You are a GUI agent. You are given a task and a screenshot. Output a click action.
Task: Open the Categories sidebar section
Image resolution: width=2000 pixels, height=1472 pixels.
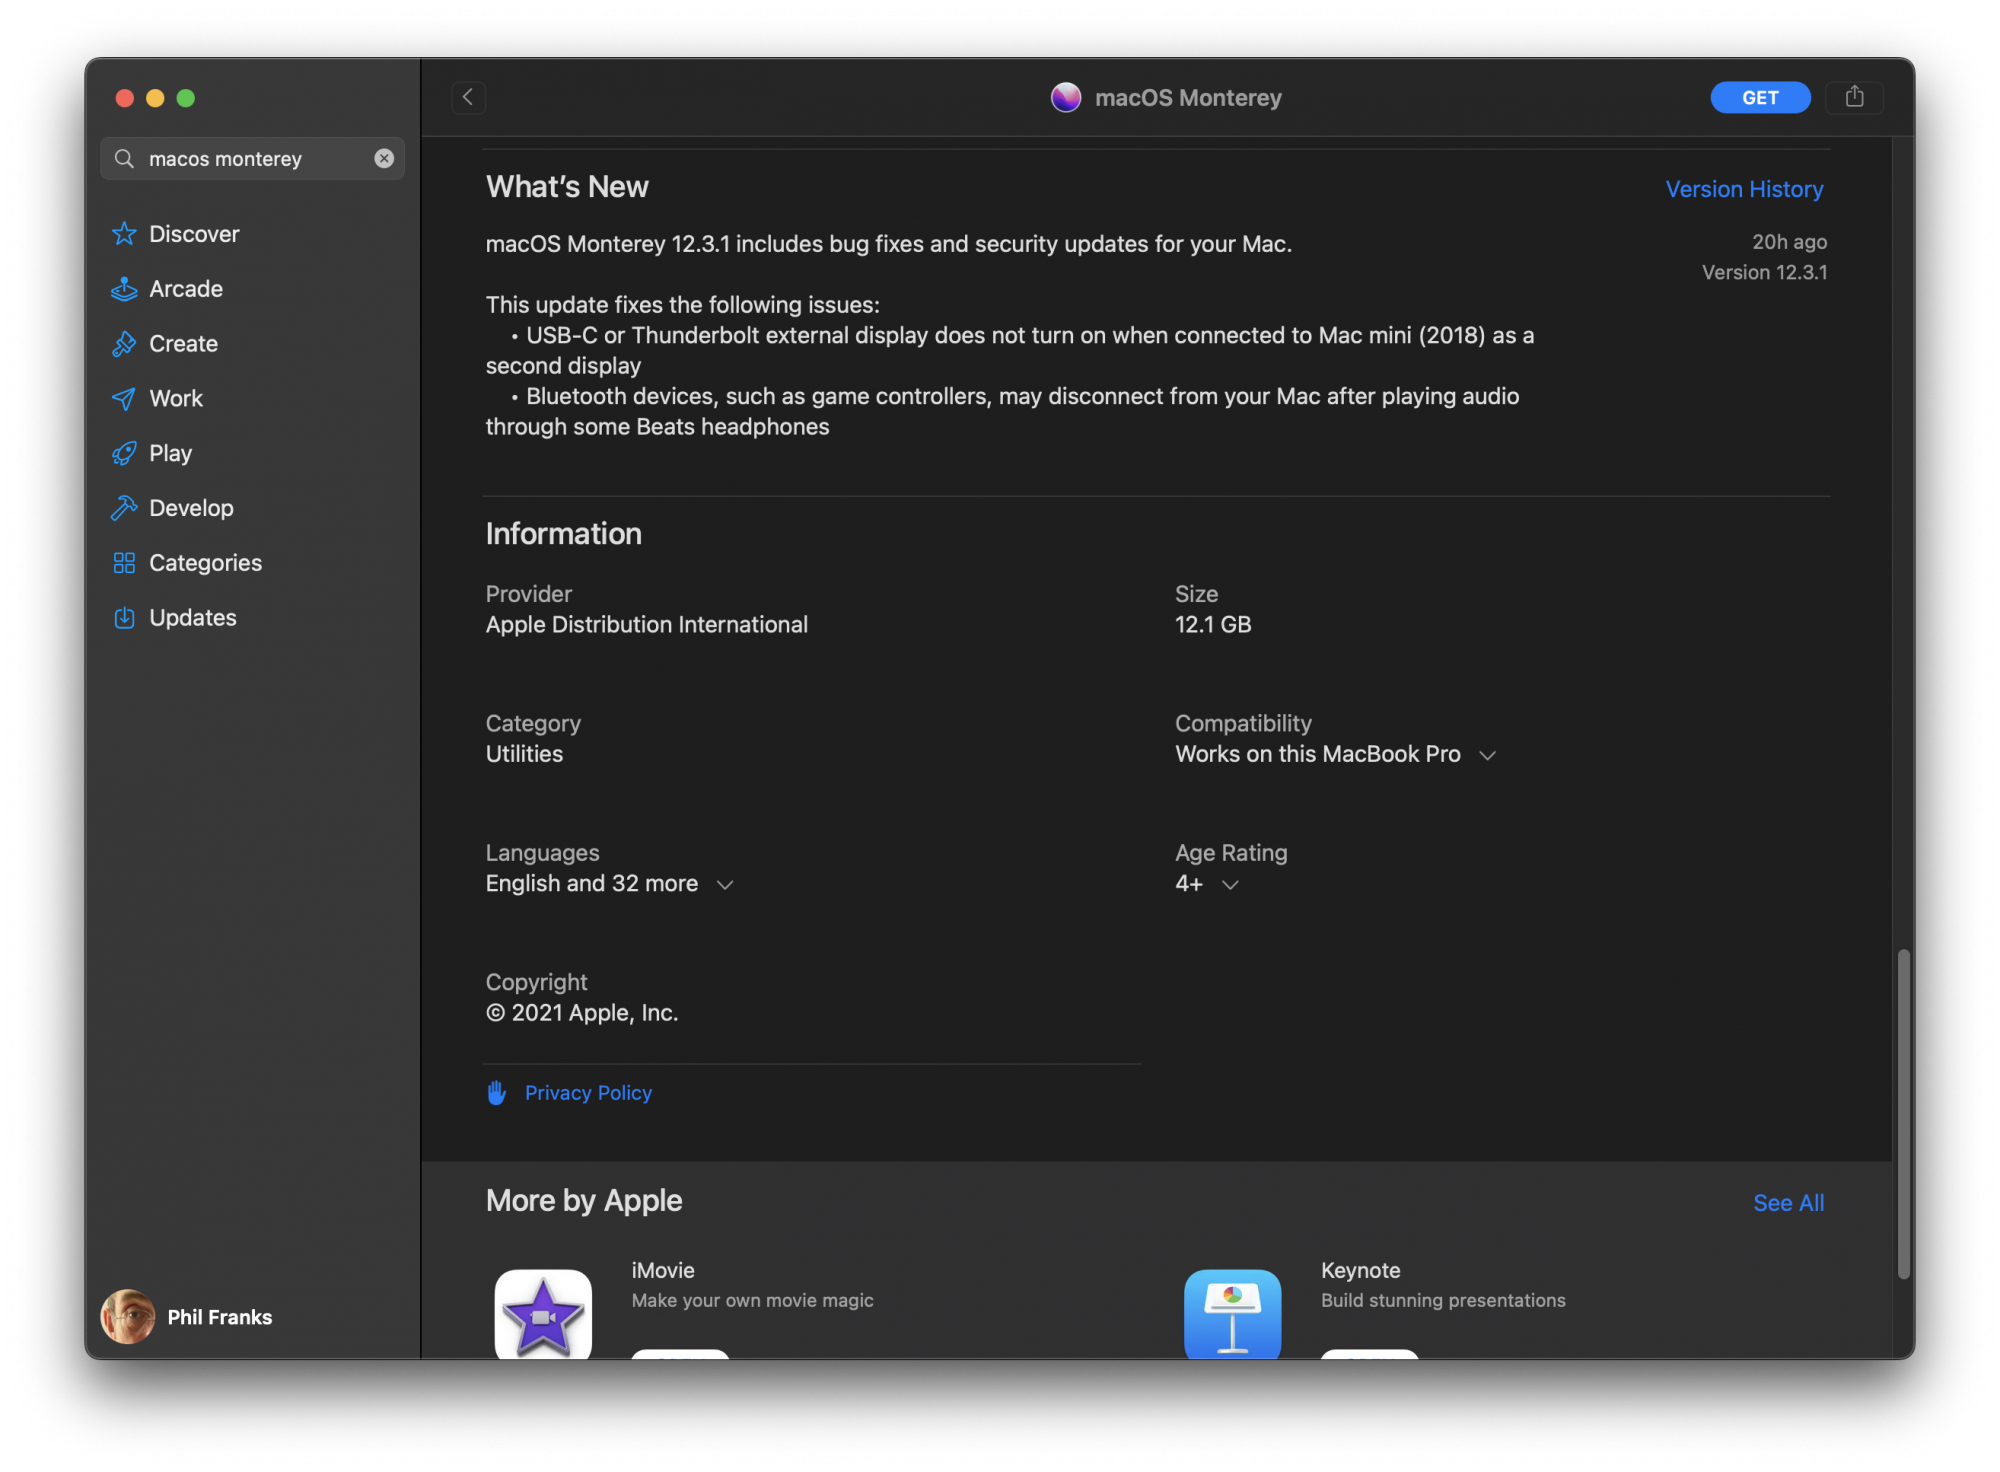pos(204,563)
